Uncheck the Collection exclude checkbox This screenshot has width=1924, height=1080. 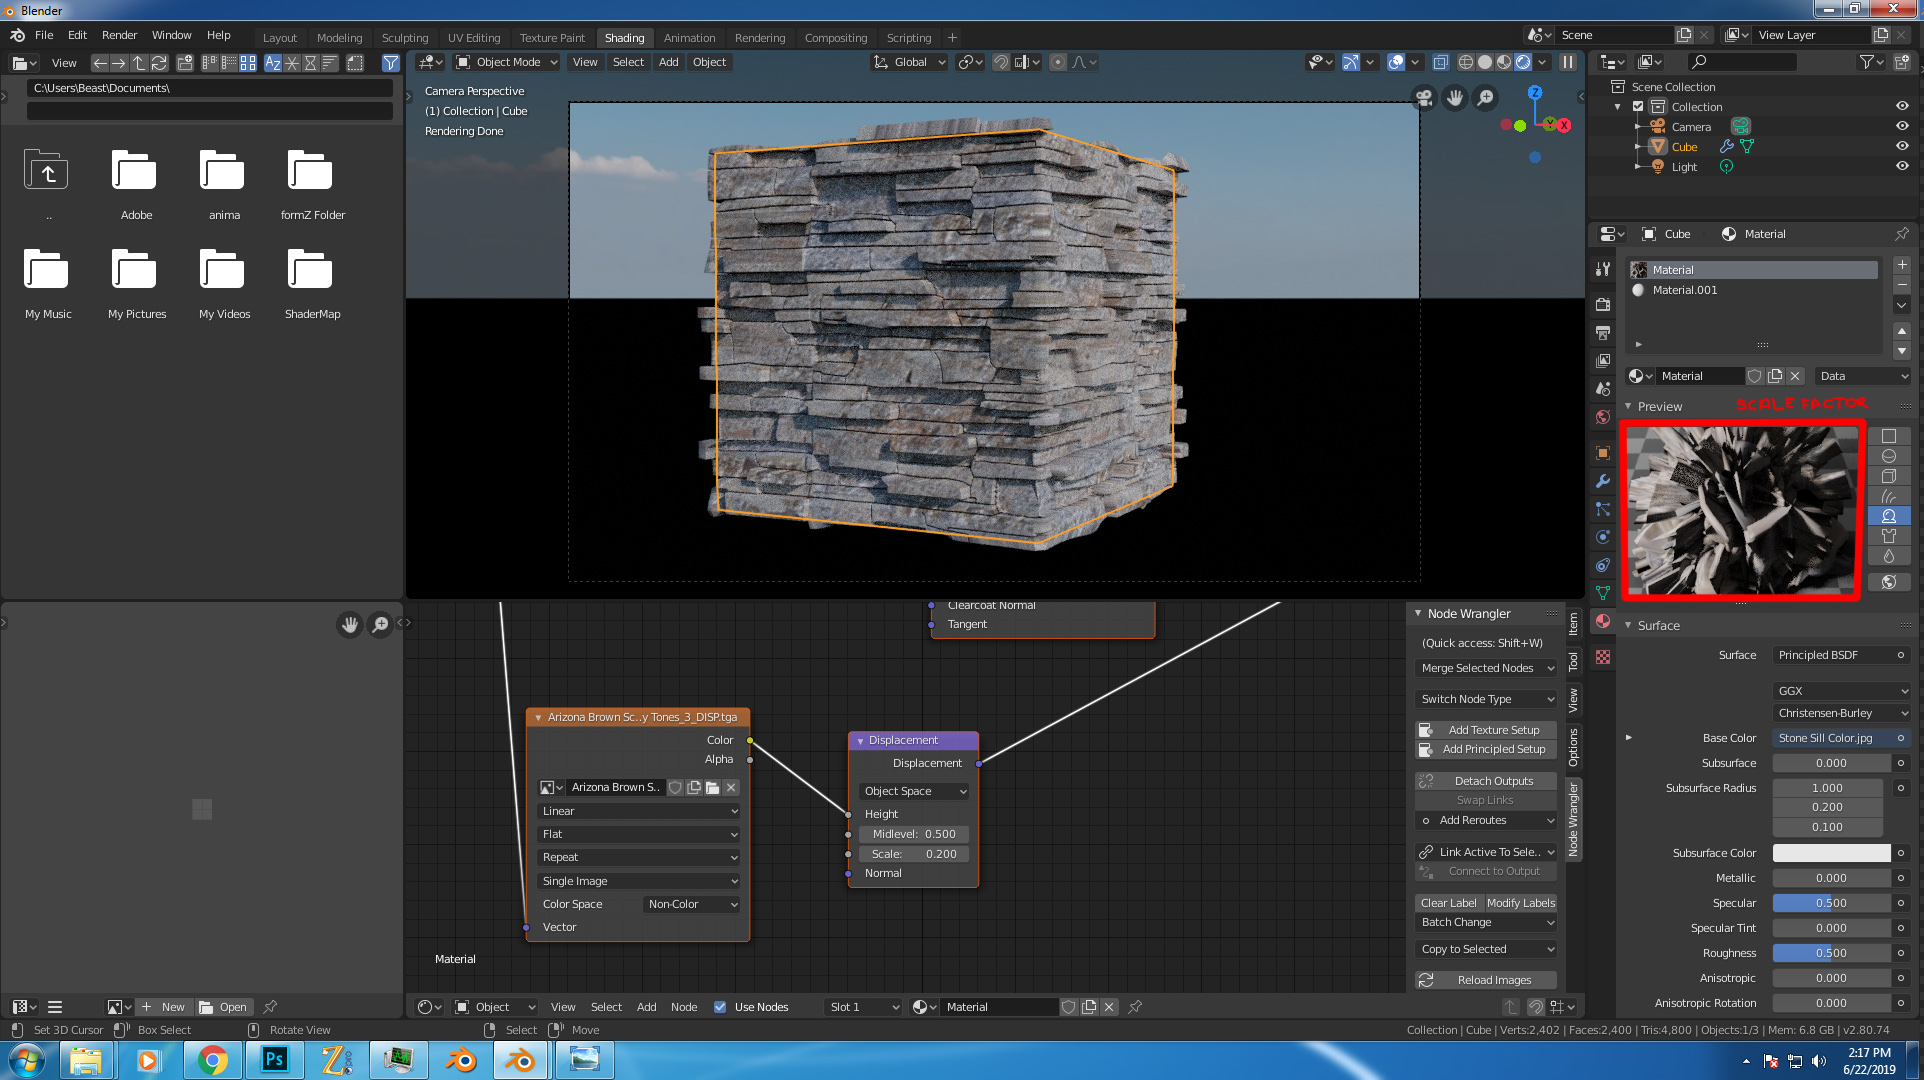(x=1638, y=106)
